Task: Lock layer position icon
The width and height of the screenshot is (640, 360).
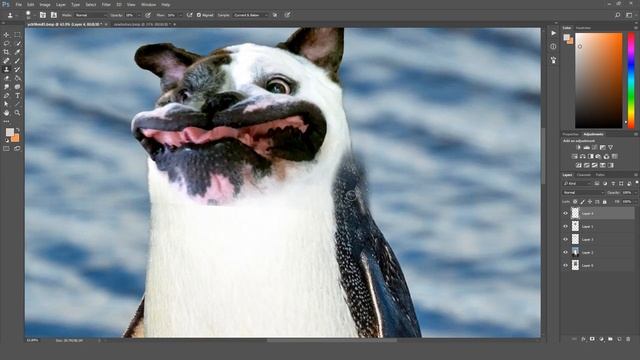Action: click(590, 202)
